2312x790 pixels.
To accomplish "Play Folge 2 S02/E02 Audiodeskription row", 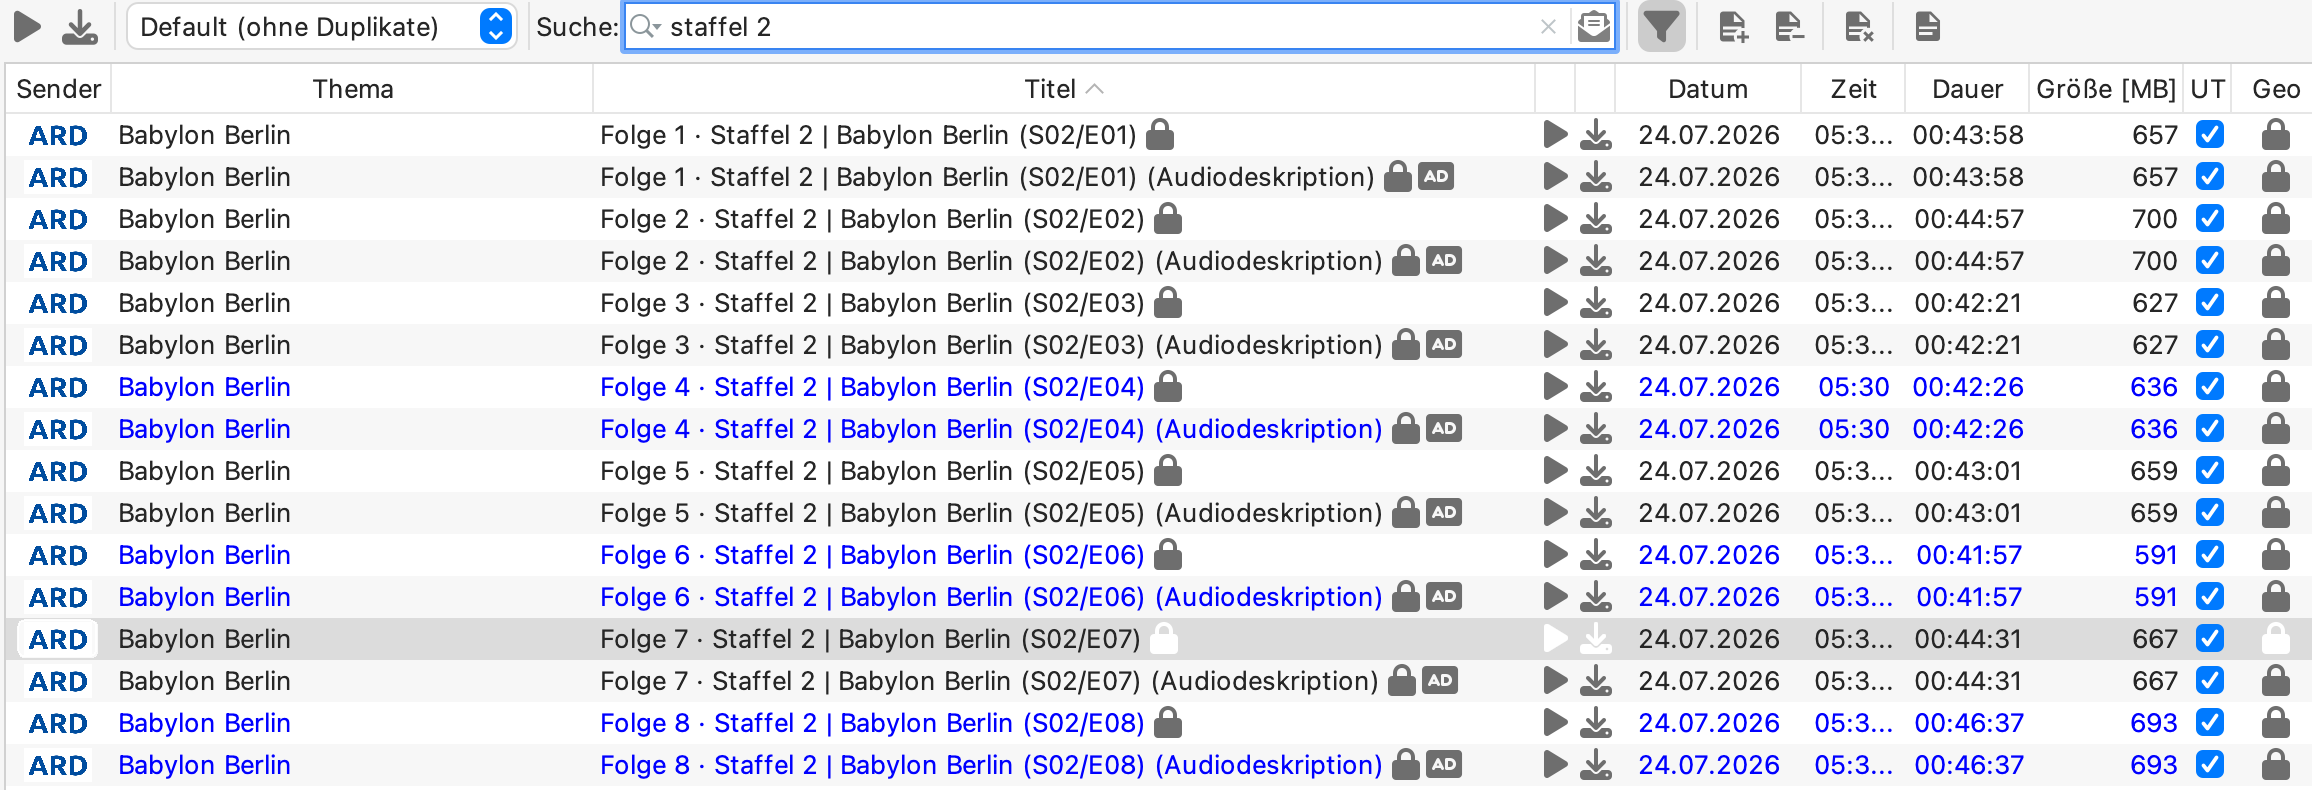I will pos(1555,260).
